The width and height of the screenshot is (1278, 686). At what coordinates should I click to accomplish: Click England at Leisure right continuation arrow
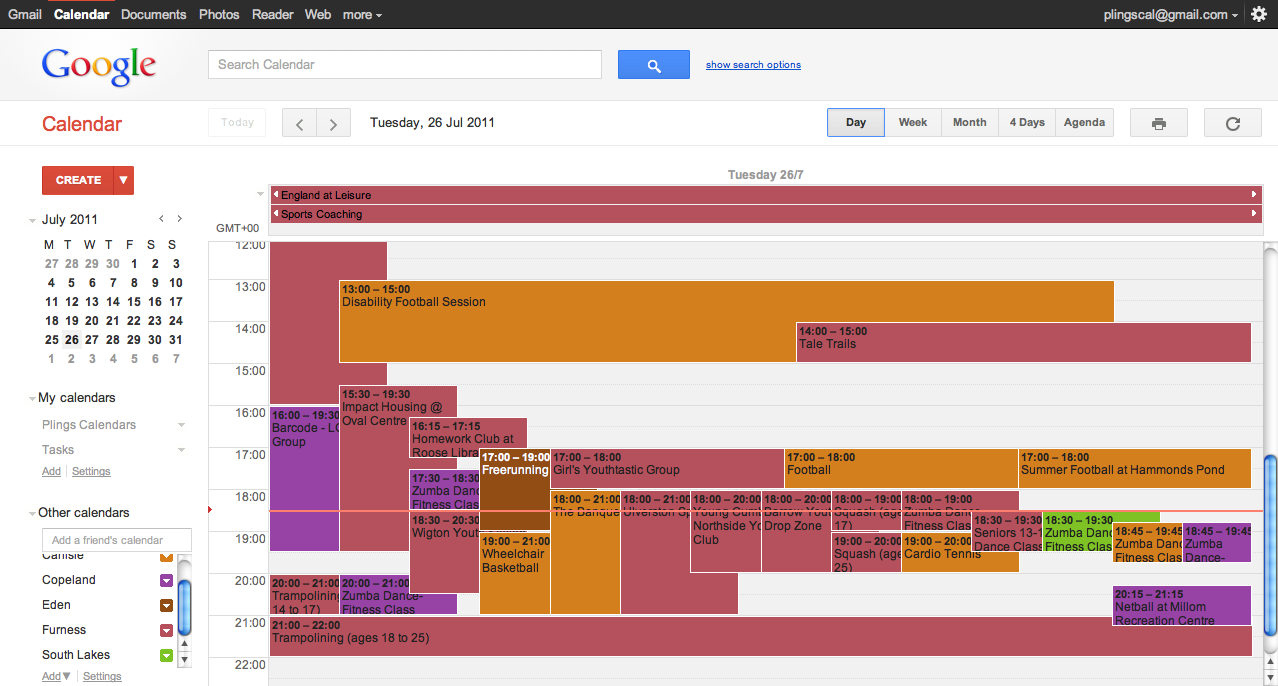[1254, 195]
